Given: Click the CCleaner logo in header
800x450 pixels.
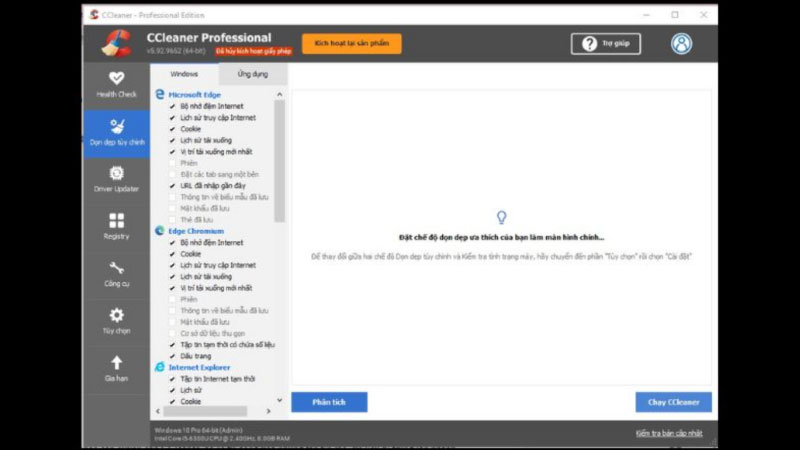Looking at the screenshot, I should click(116, 43).
